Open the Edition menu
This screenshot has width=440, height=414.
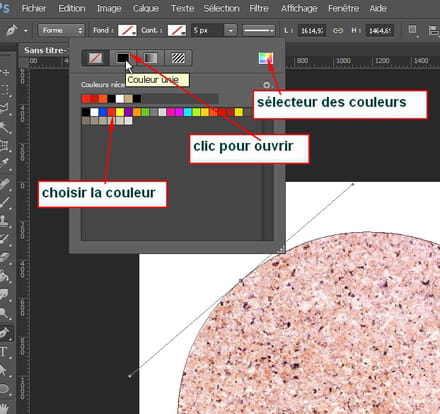click(x=72, y=8)
